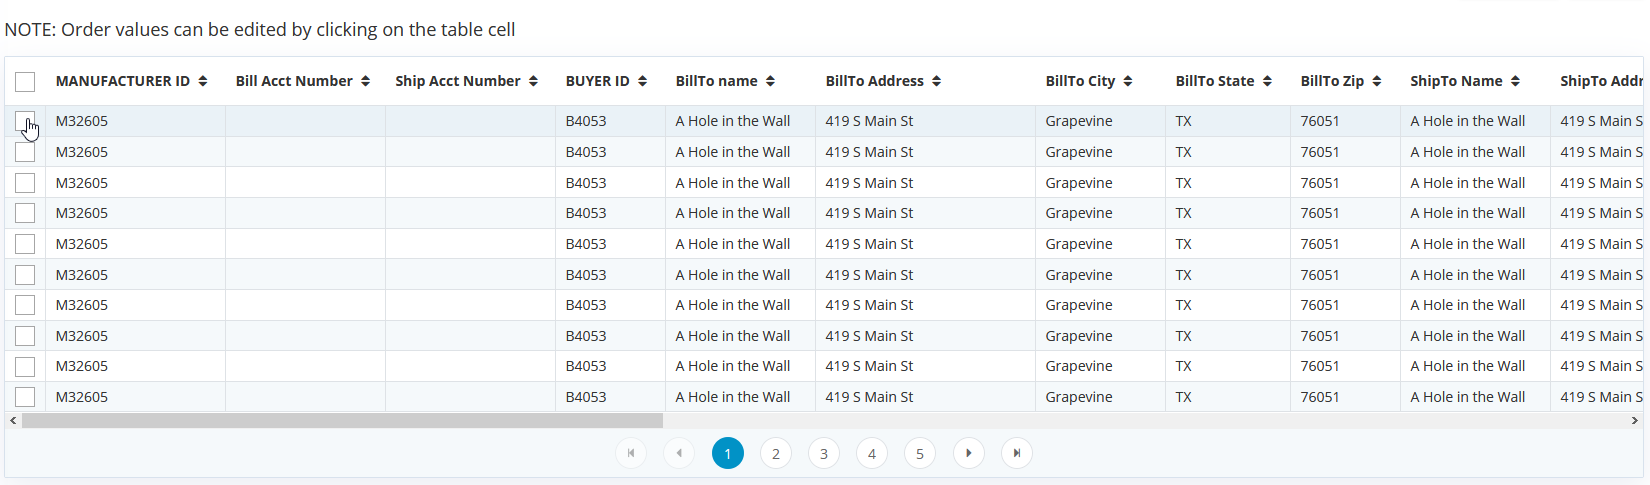The image size is (1650, 485).
Task: Click sort arrows next to BillTo Zip
Action: pyautogui.click(x=1377, y=81)
